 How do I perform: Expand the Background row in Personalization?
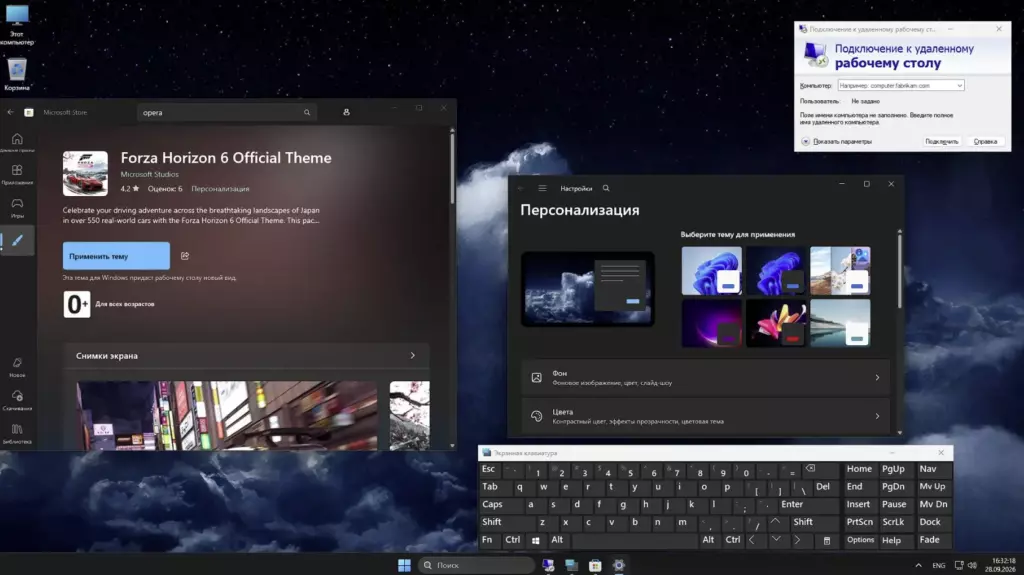coord(705,378)
